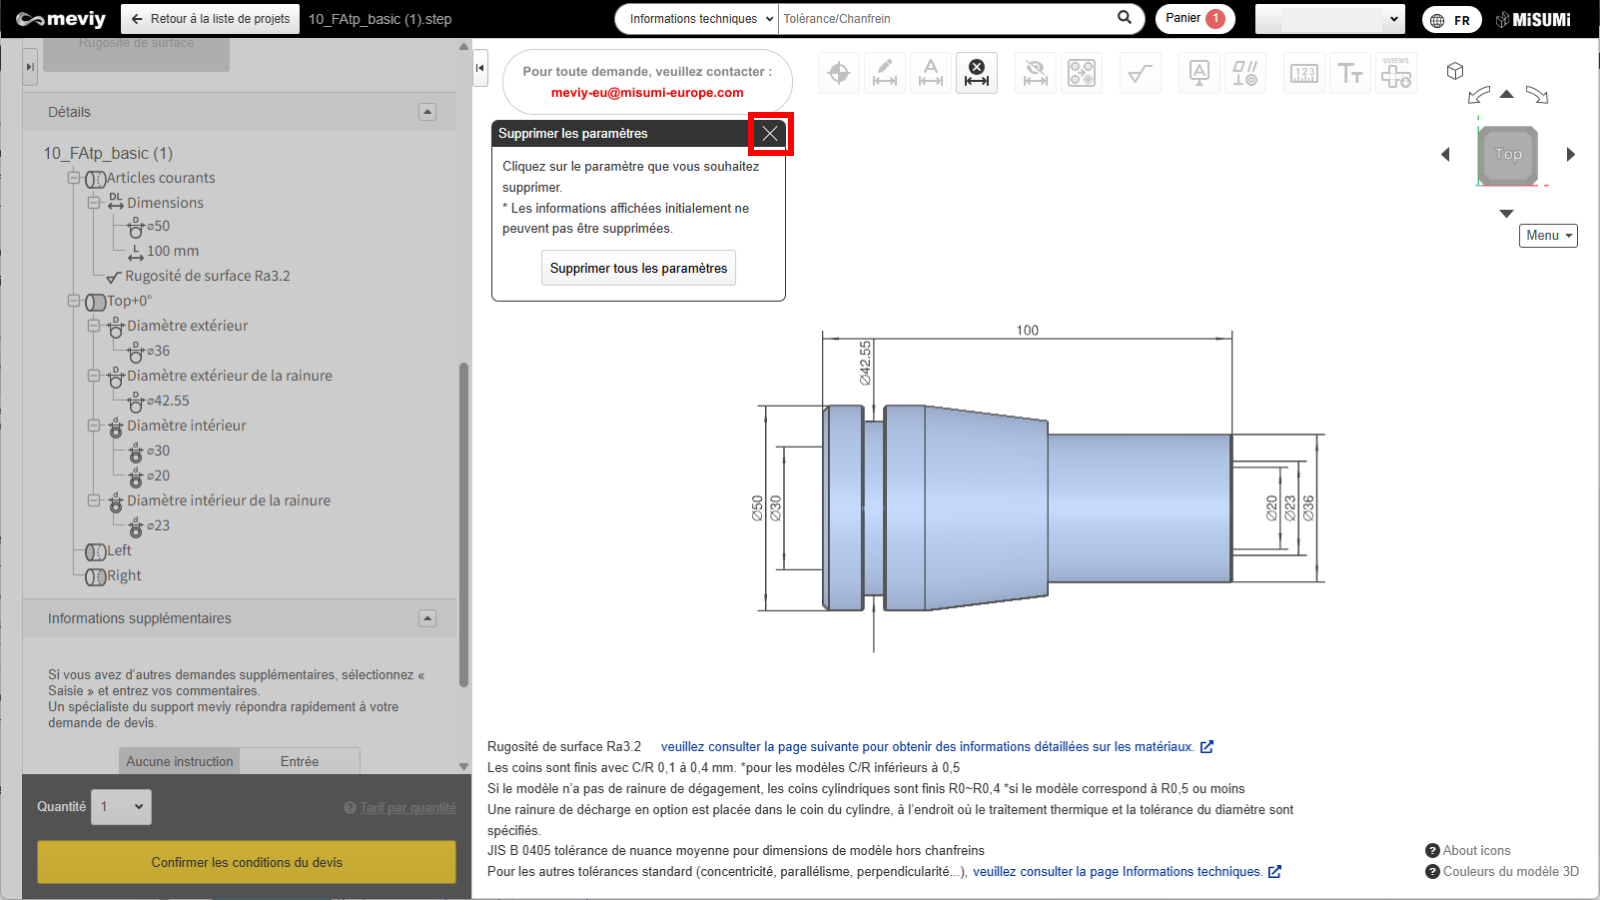Open the view cube Menu dropdown
1600x900 pixels.
[x=1548, y=236]
